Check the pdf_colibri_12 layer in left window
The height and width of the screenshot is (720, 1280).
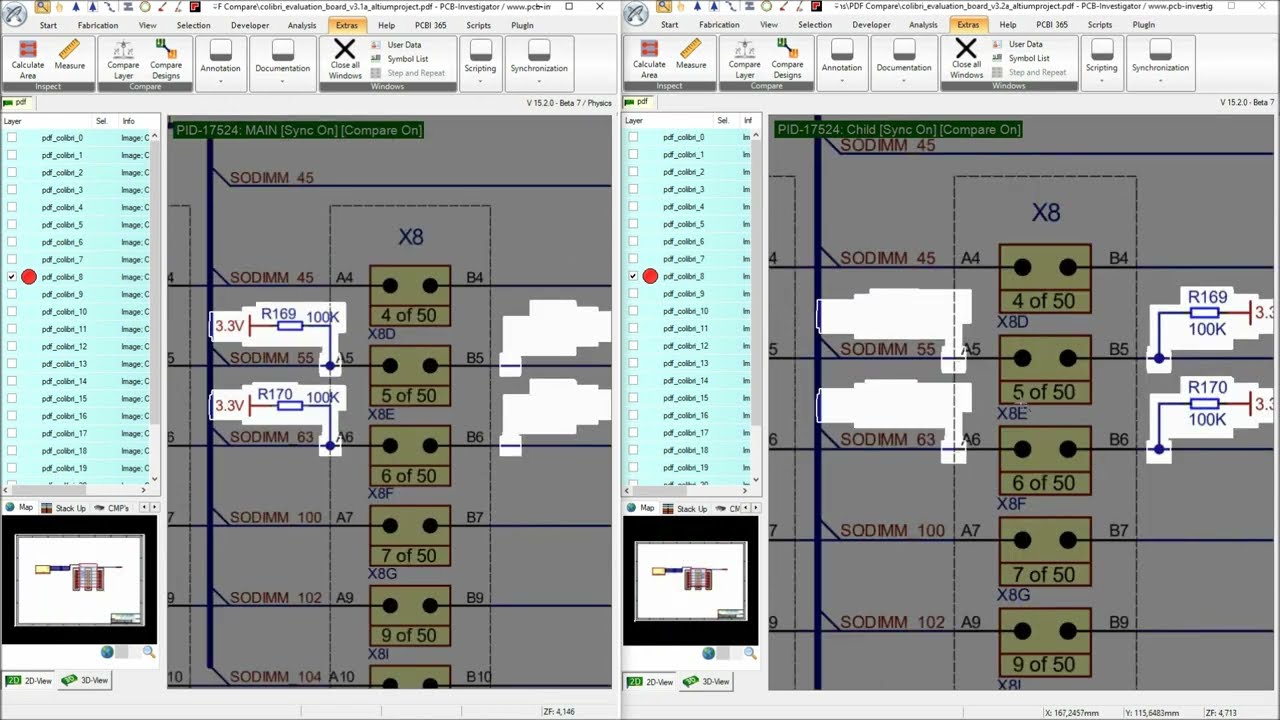tap(12, 346)
